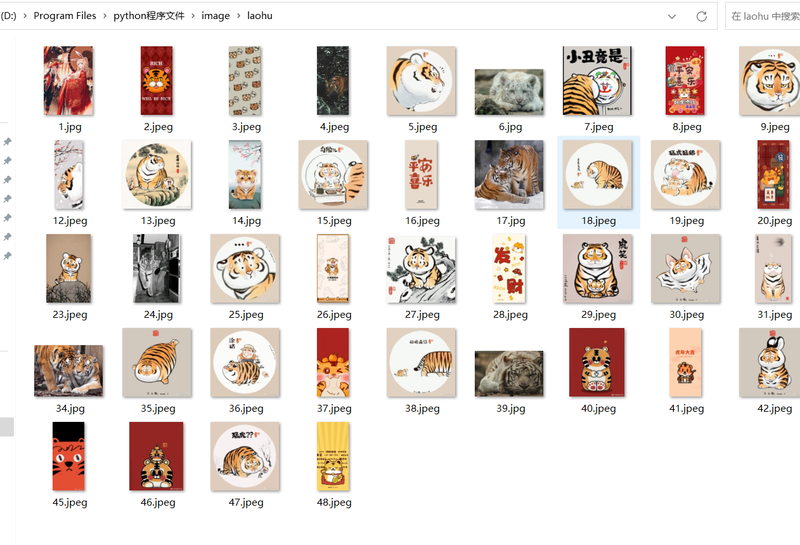Select the tiger pair photo 34.jpg
The image size is (800, 545).
click(x=68, y=371)
